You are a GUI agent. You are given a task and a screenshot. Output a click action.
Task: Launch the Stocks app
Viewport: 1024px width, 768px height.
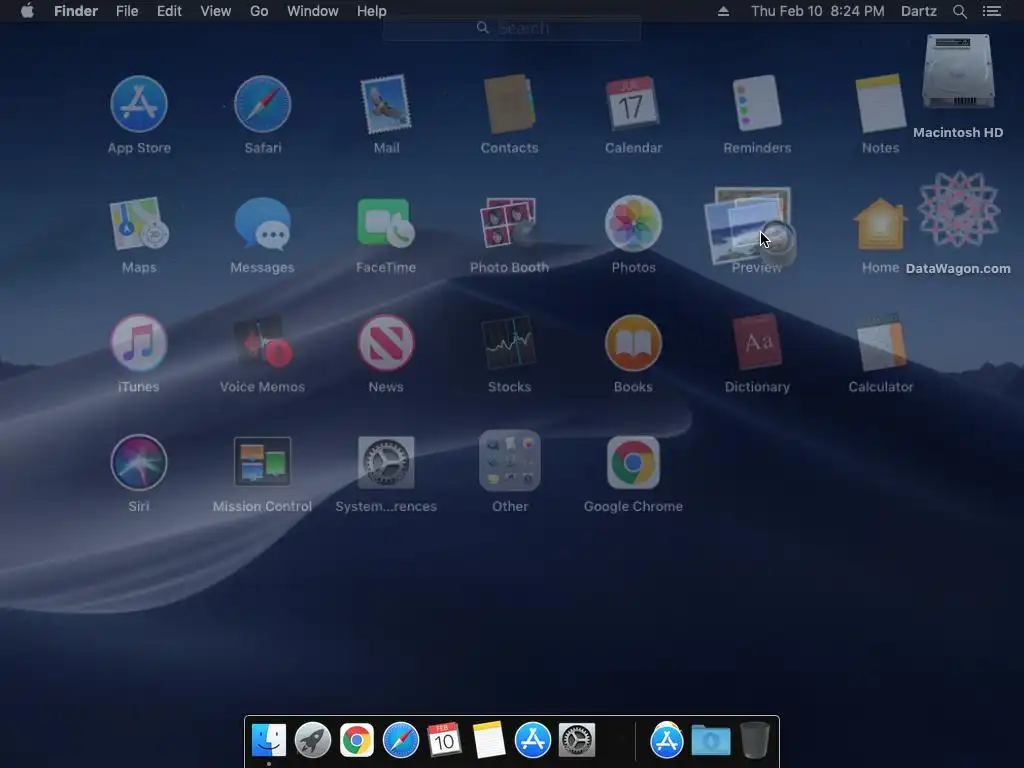(x=509, y=344)
